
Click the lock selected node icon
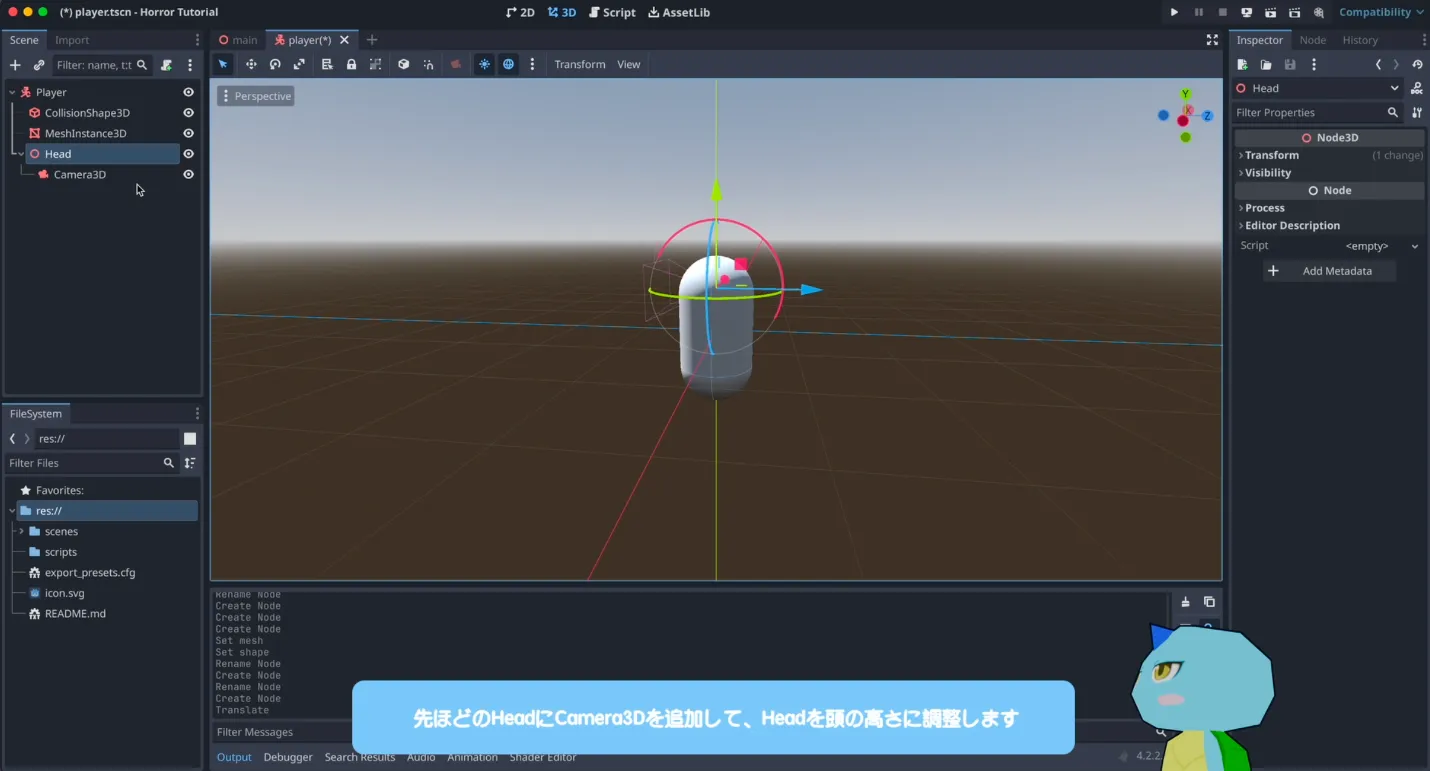pos(351,64)
